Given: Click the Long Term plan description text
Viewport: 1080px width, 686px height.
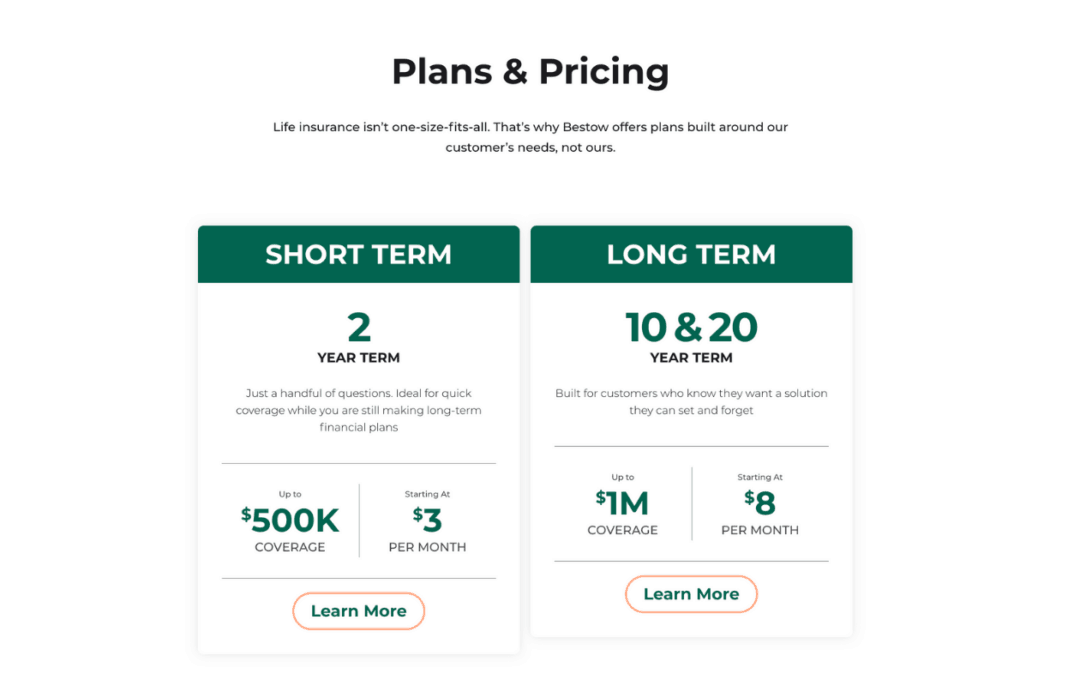Looking at the screenshot, I should point(691,401).
